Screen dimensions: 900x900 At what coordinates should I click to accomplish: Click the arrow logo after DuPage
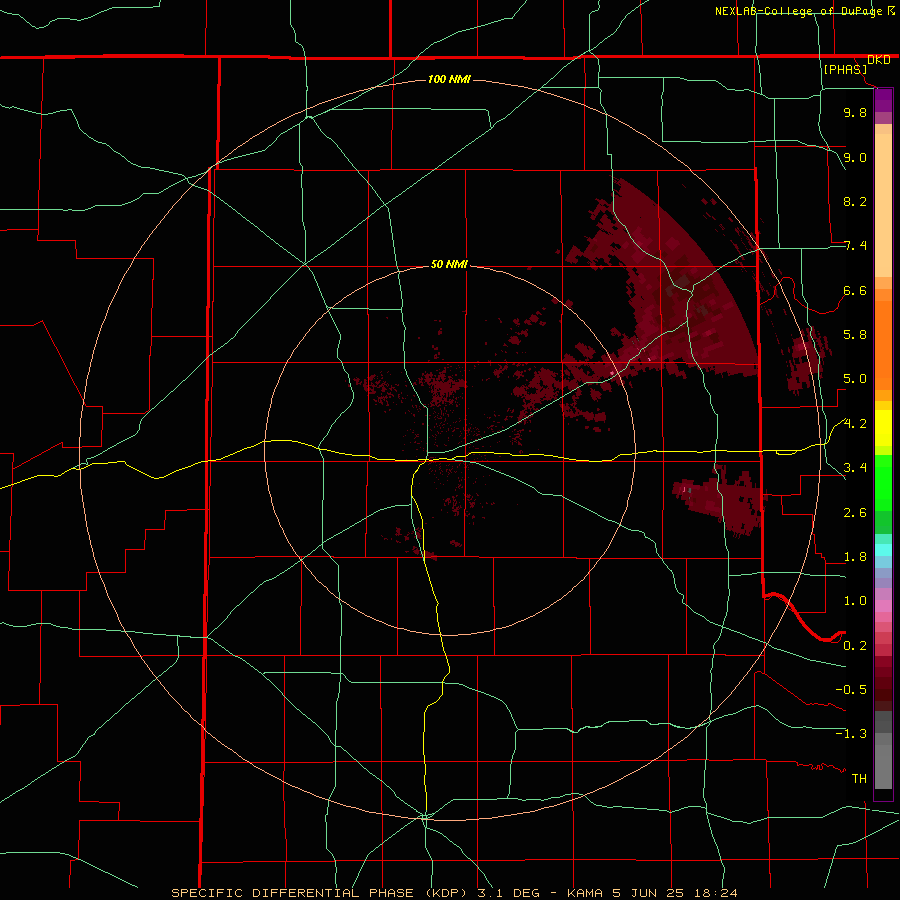pos(891,10)
